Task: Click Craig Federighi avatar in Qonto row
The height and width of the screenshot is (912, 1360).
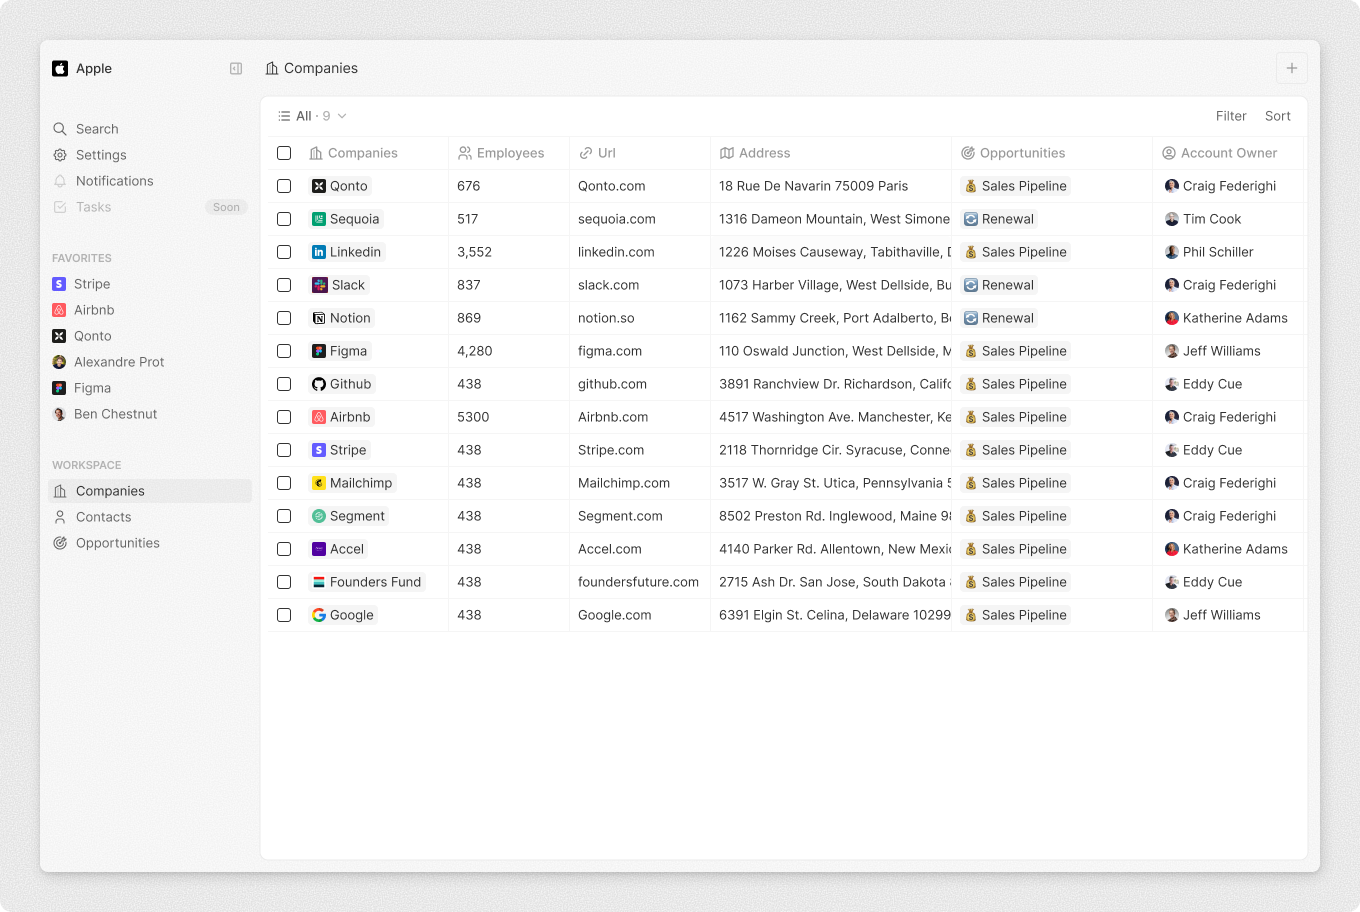Action: coord(1171,186)
